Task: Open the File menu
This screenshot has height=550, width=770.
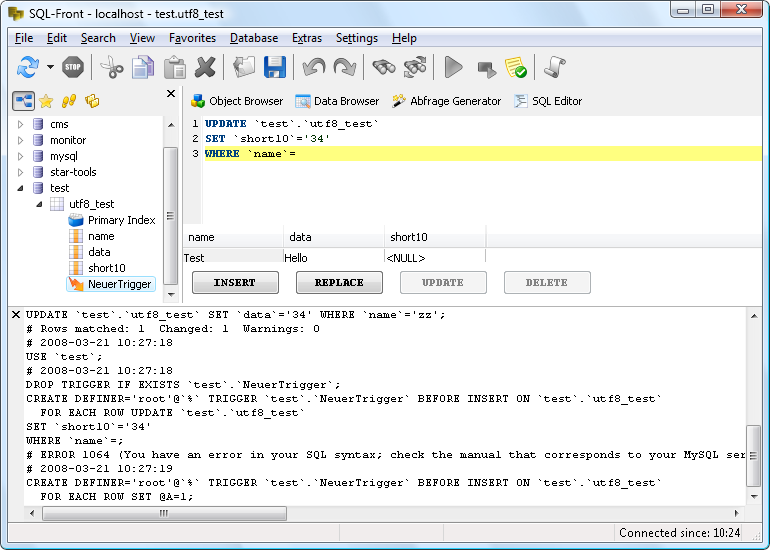Action: click(x=24, y=38)
